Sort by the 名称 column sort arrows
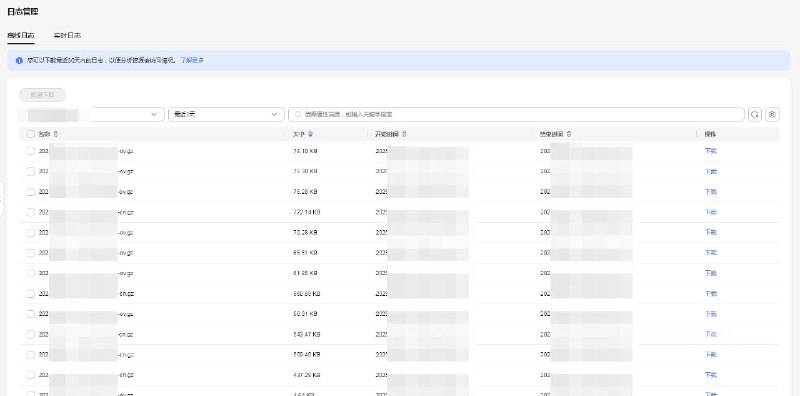This screenshot has height=396, width=800. (56, 134)
